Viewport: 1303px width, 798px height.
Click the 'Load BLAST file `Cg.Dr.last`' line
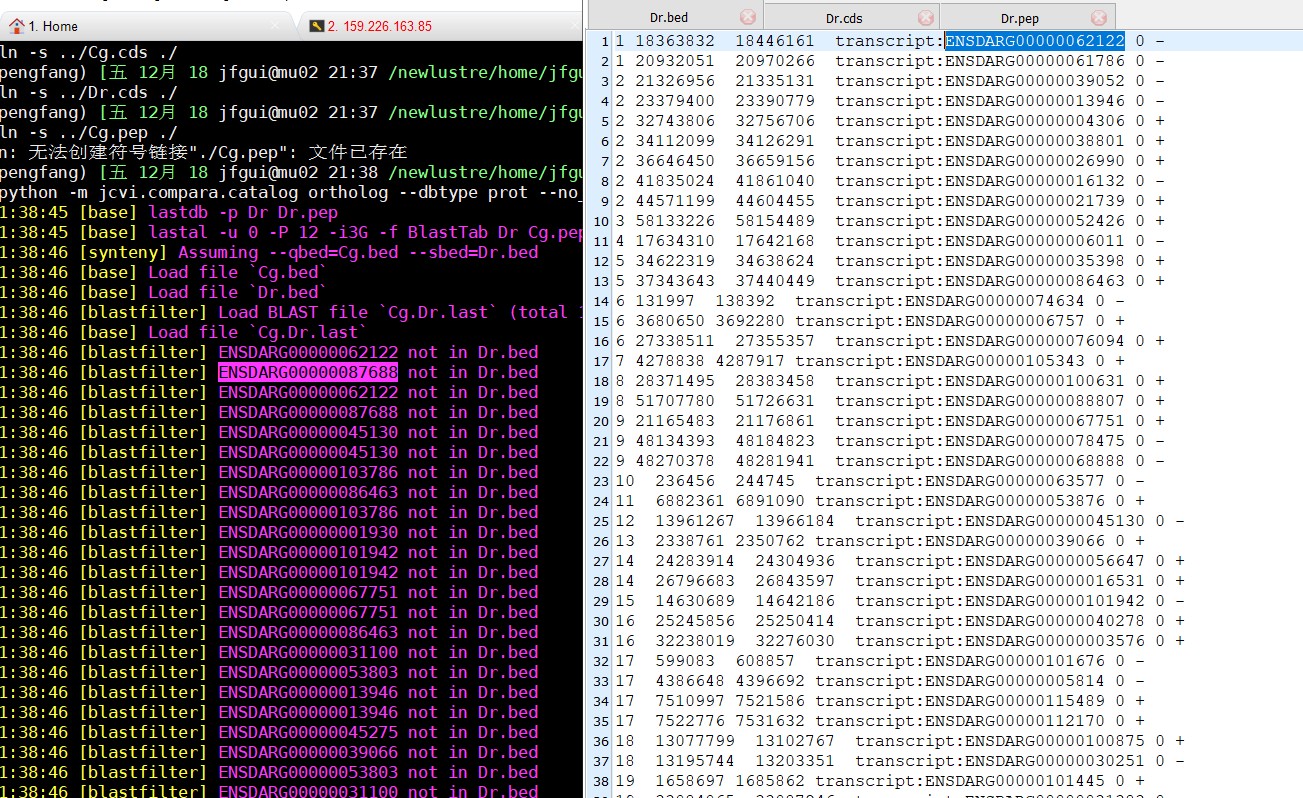(398, 312)
